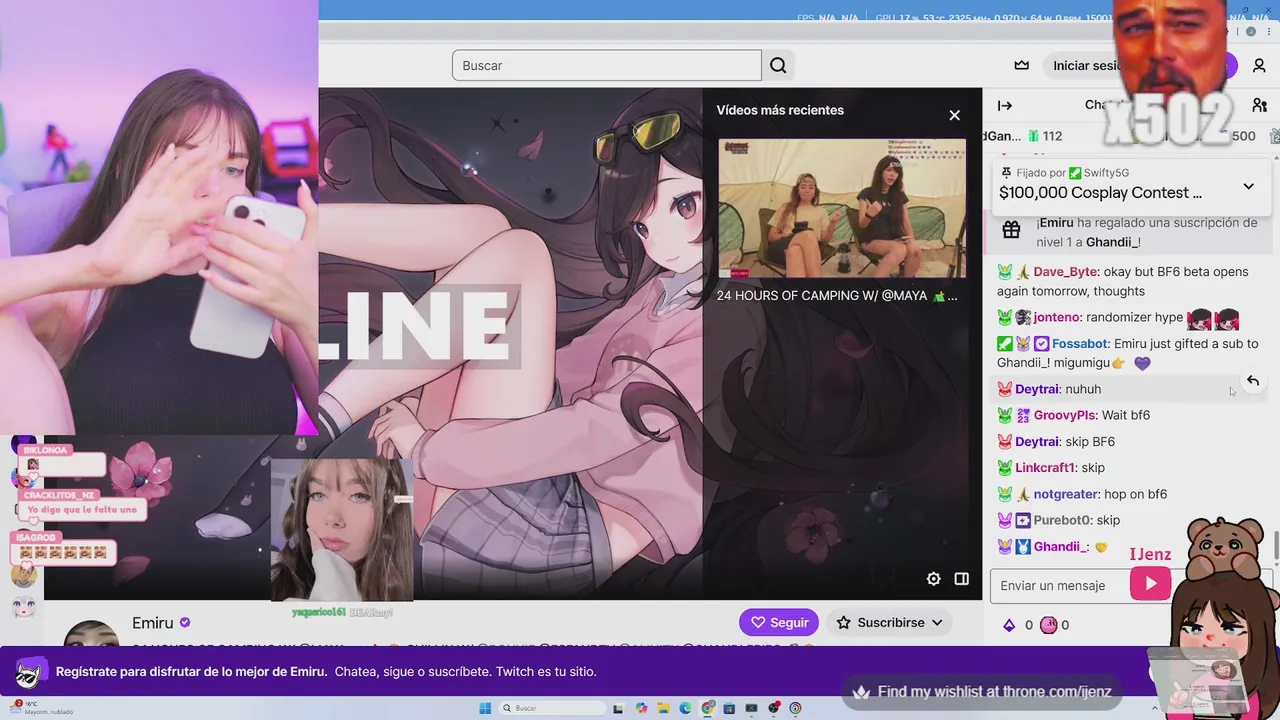Click the search magnifier button

[x=778, y=65]
